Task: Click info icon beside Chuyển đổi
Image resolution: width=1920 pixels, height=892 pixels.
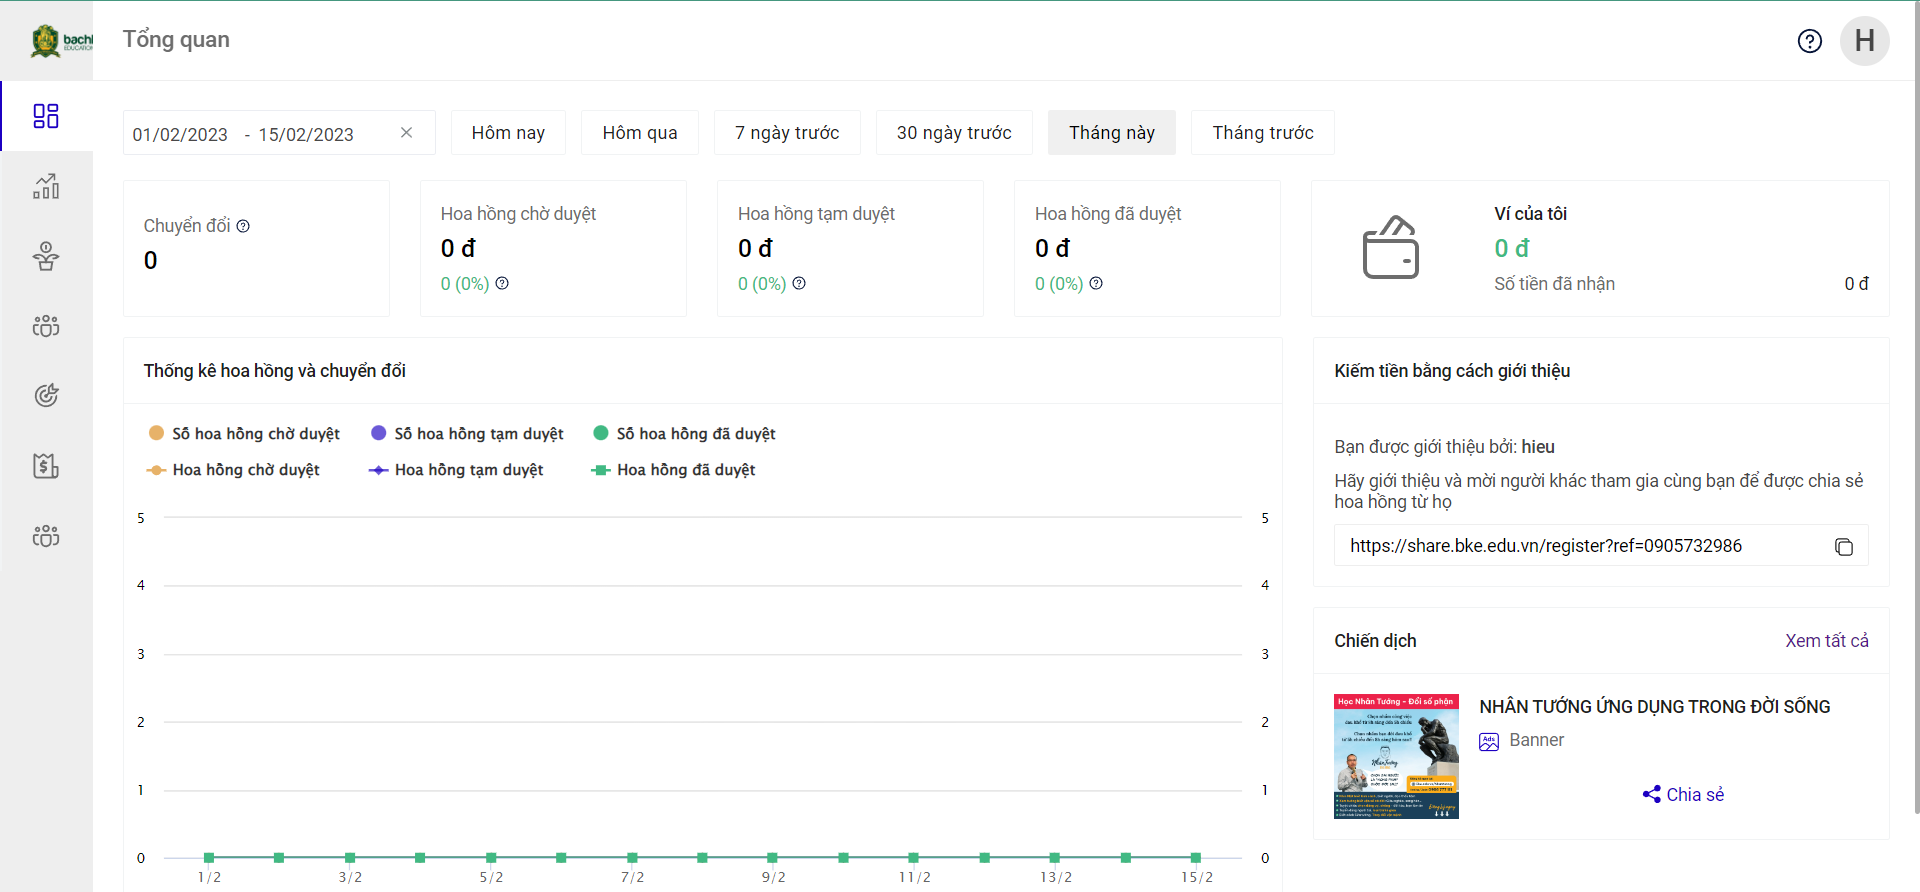Action: click(243, 226)
